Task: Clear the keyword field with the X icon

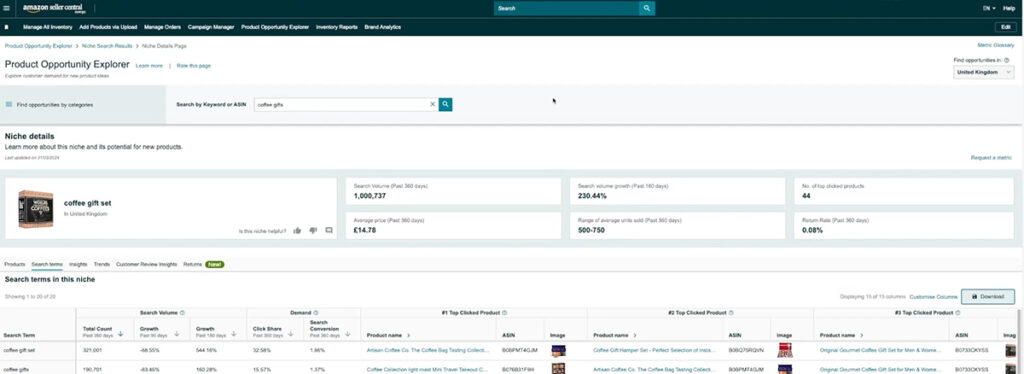Action: tap(432, 104)
